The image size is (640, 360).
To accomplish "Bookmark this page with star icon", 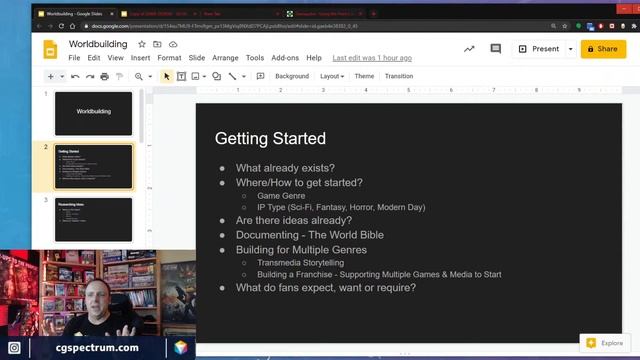I will [x=564, y=26].
